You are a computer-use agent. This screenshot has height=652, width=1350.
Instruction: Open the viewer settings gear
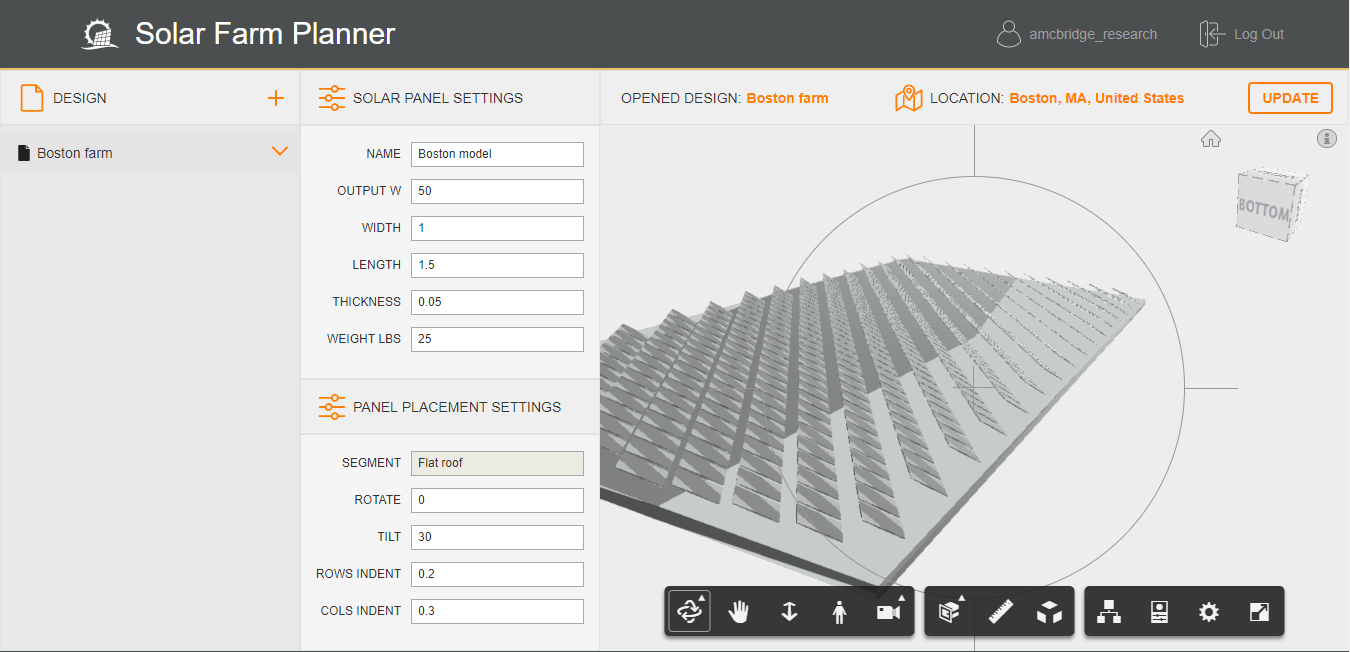[x=1209, y=611]
